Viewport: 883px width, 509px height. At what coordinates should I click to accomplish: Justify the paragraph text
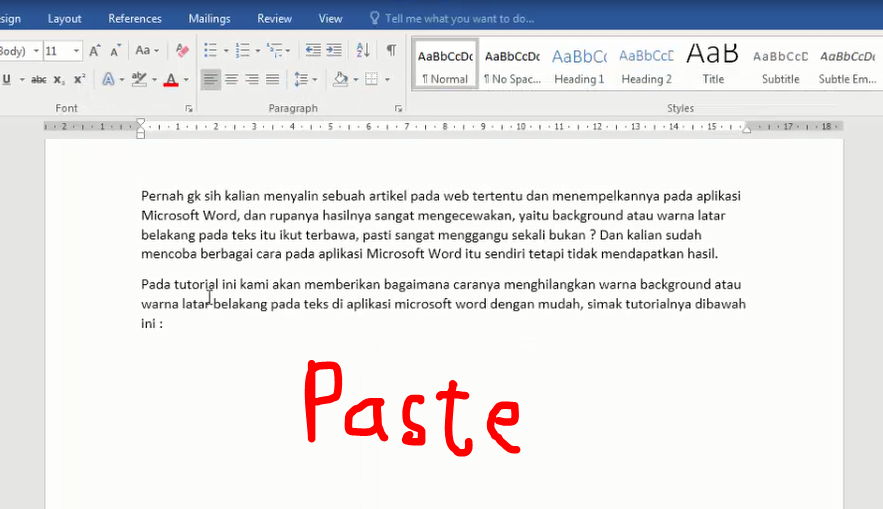(x=273, y=79)
